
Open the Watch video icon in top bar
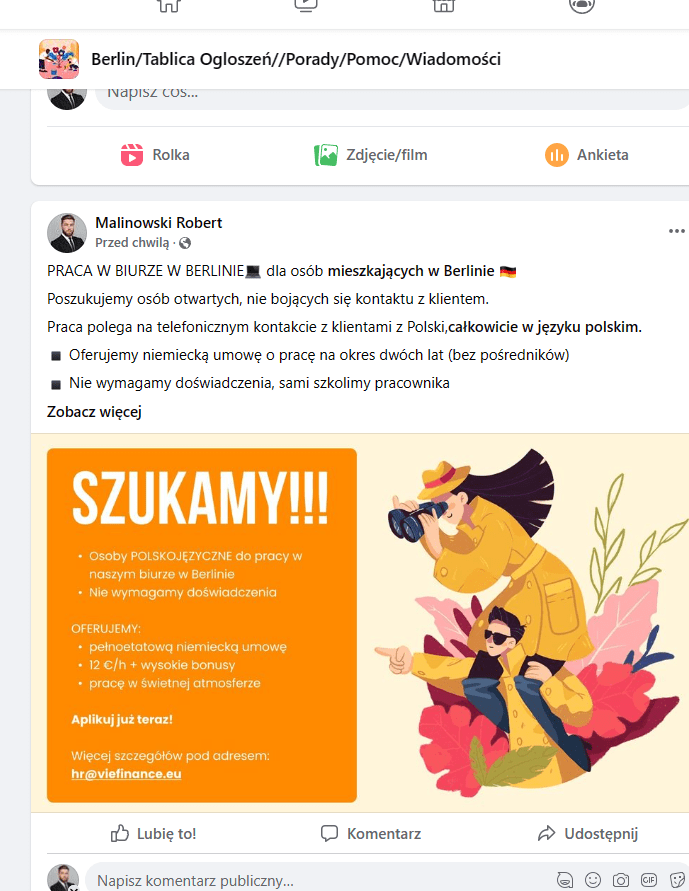point(306,6)
